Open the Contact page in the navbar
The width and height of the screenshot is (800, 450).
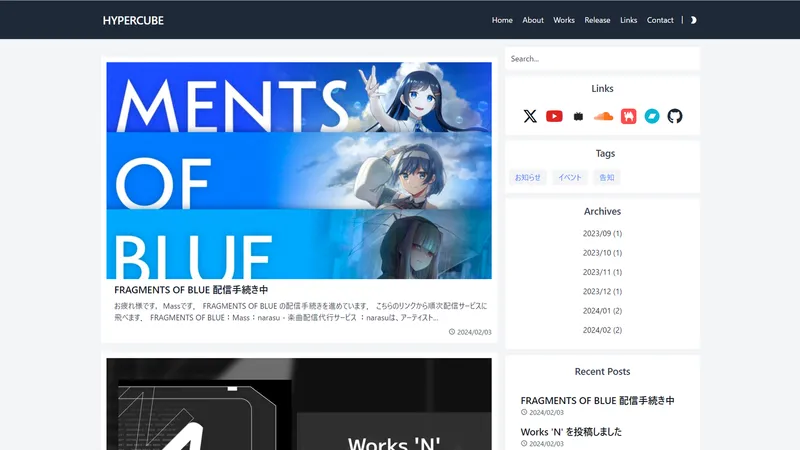tap(660, 20)
